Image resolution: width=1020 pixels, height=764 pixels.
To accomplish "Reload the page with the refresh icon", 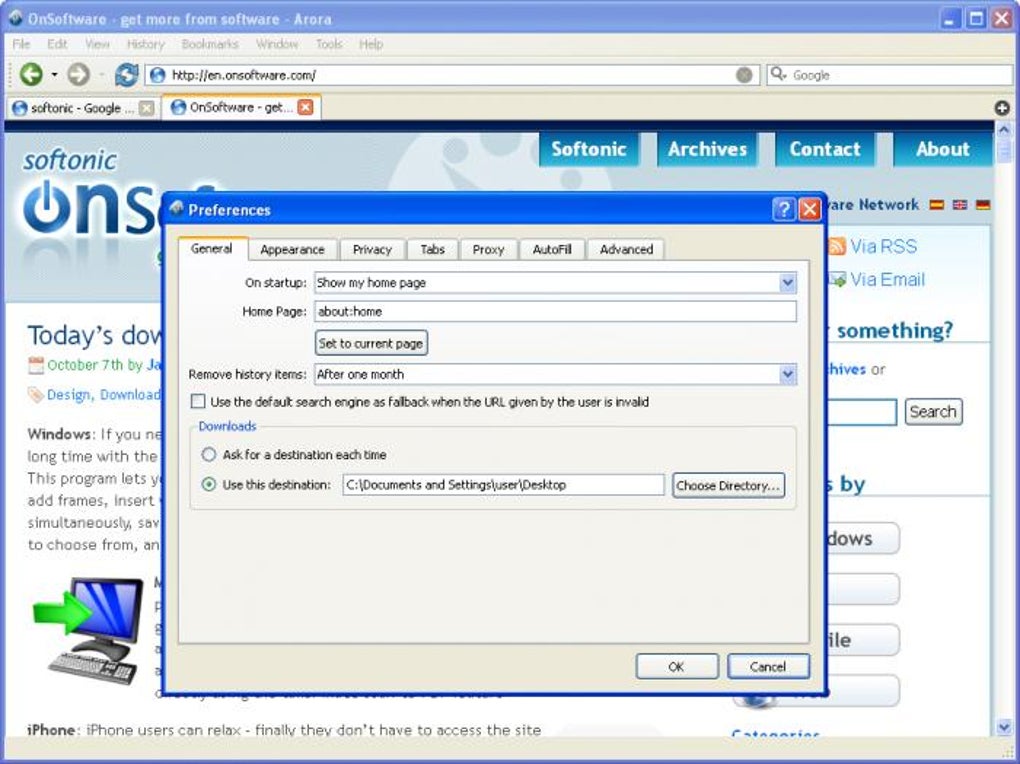I will click(127, 75).
